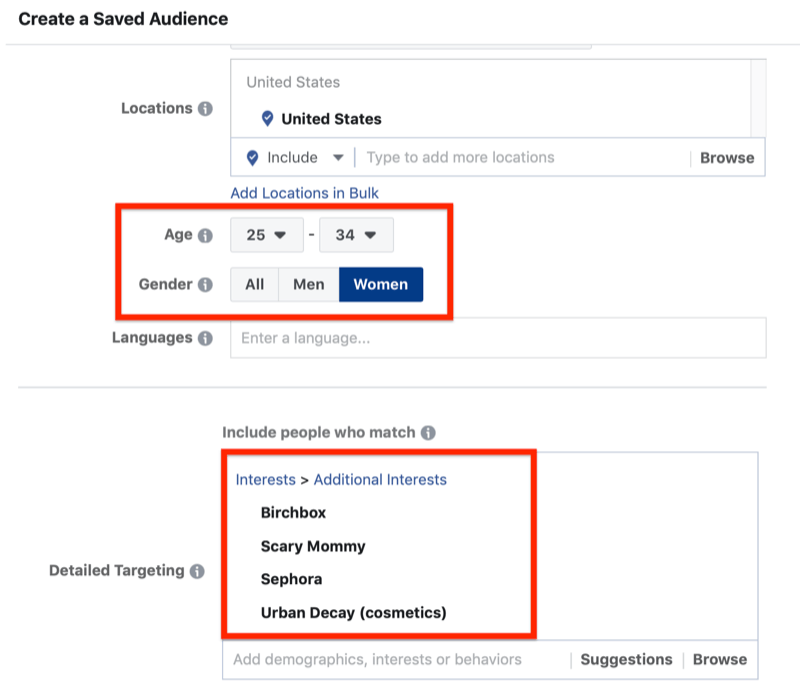The width and height of the screenshot is (800, 695).
Task: Click Browse in the locations field
Action: (x=727, y=158)
